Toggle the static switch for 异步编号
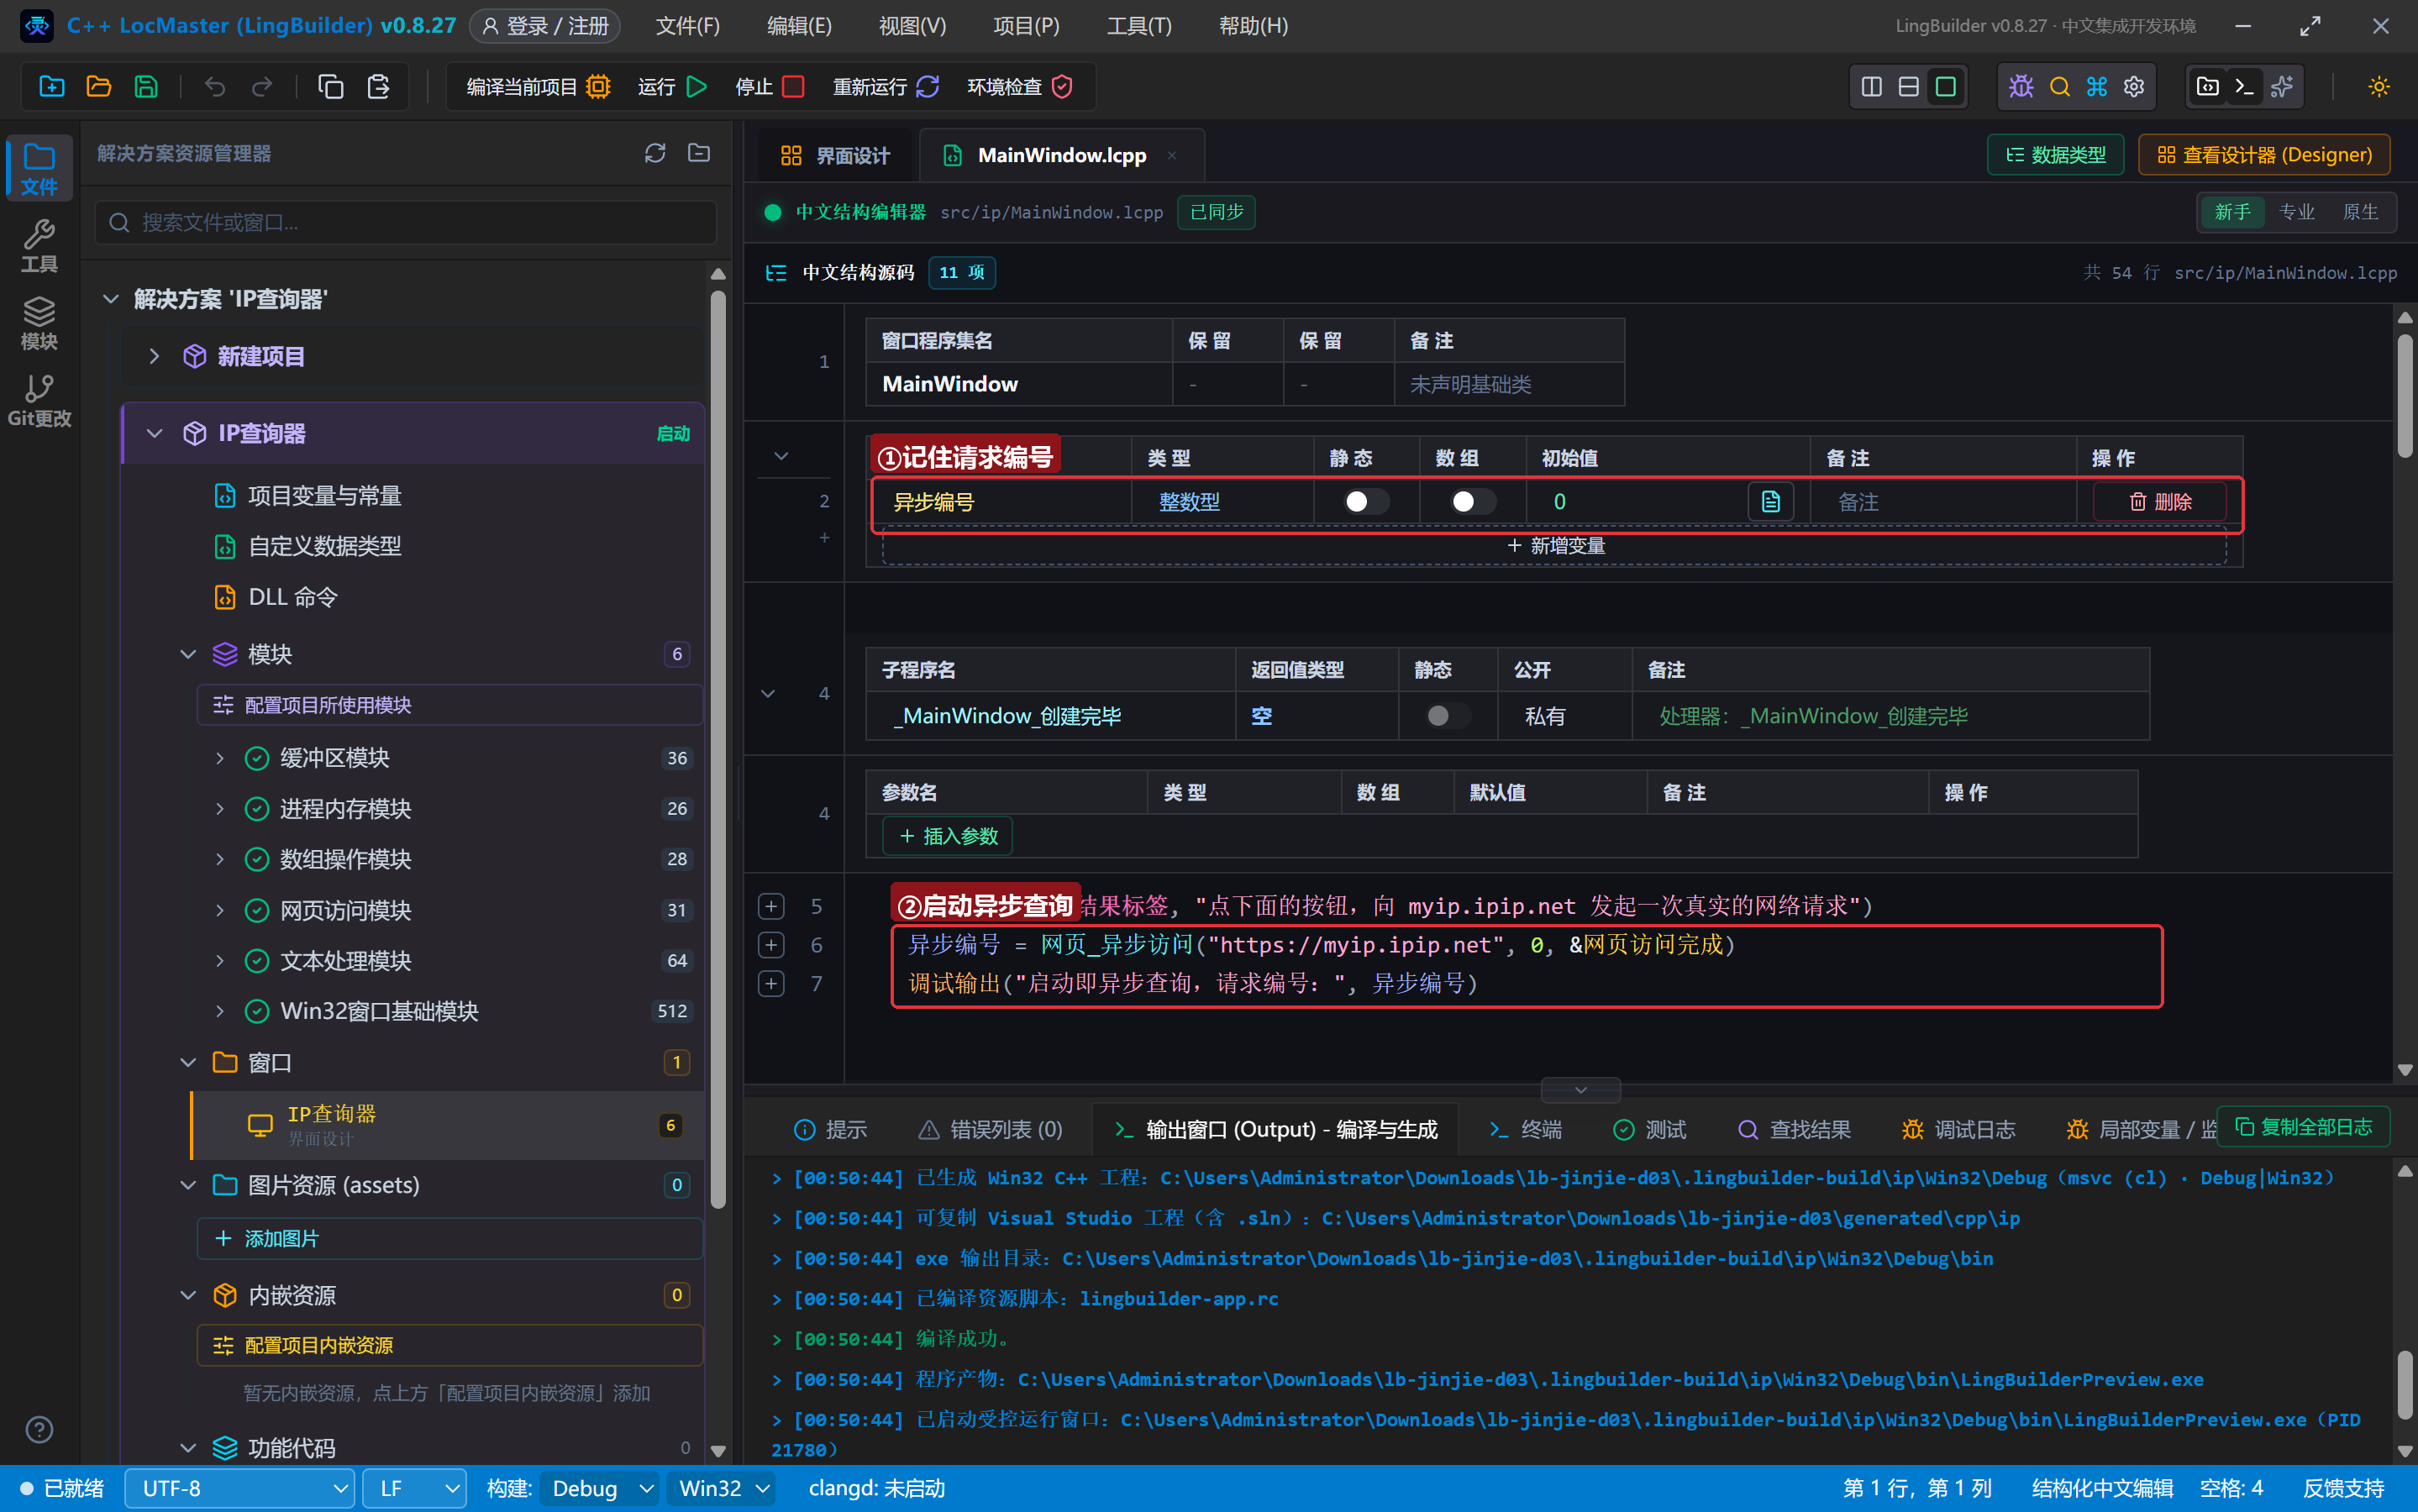The height and width of the screenshot is (1512, 2418). click(1366, 501)
